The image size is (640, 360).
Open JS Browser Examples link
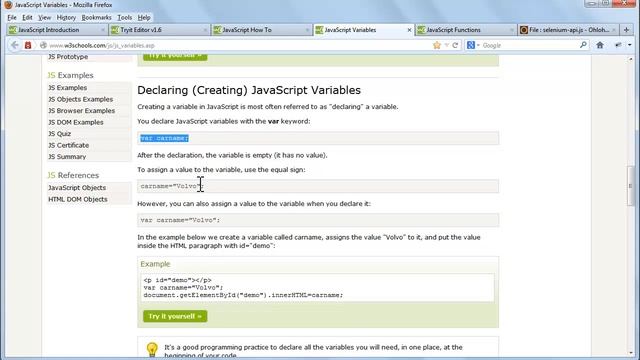point(82,111)
